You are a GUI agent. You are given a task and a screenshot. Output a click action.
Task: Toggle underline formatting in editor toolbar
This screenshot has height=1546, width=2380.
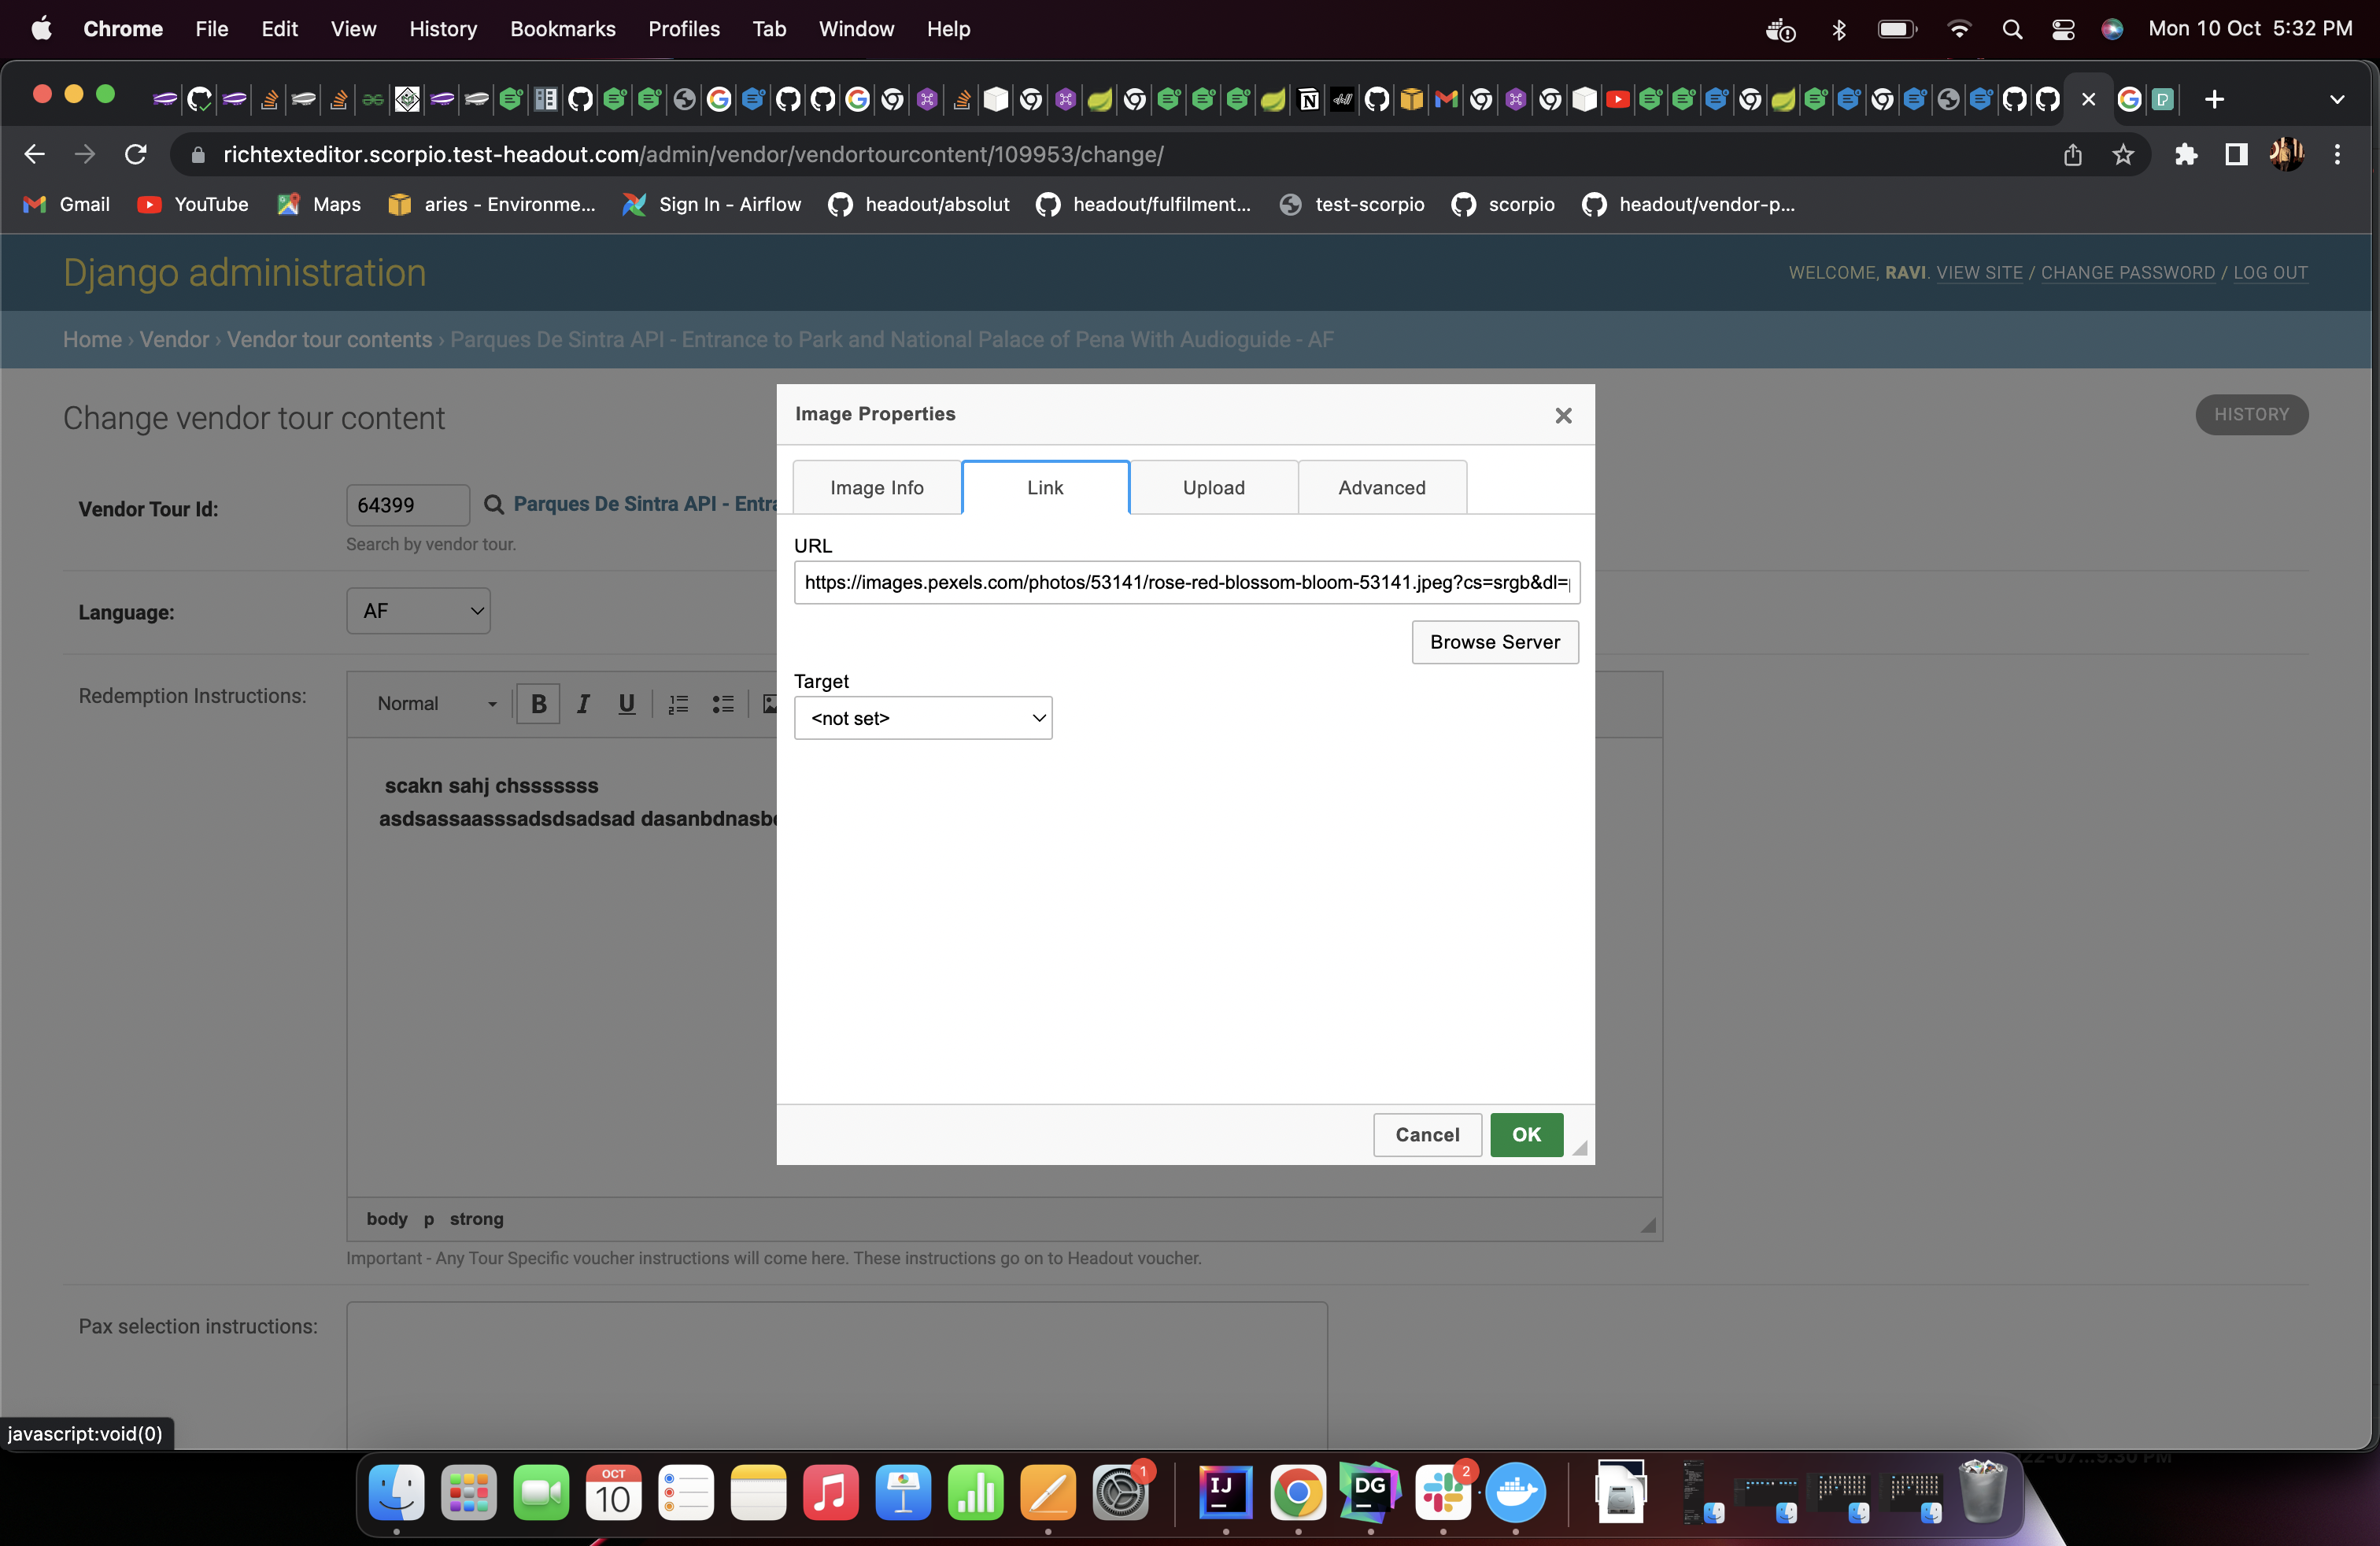[x=627, y=703]
